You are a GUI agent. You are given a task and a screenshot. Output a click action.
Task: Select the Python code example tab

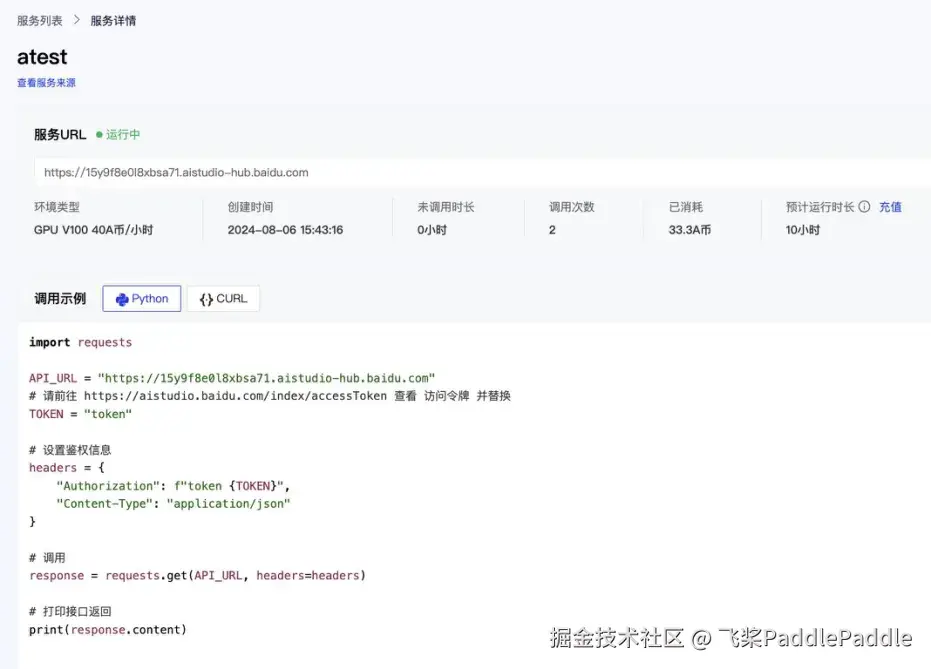[141, 298]
